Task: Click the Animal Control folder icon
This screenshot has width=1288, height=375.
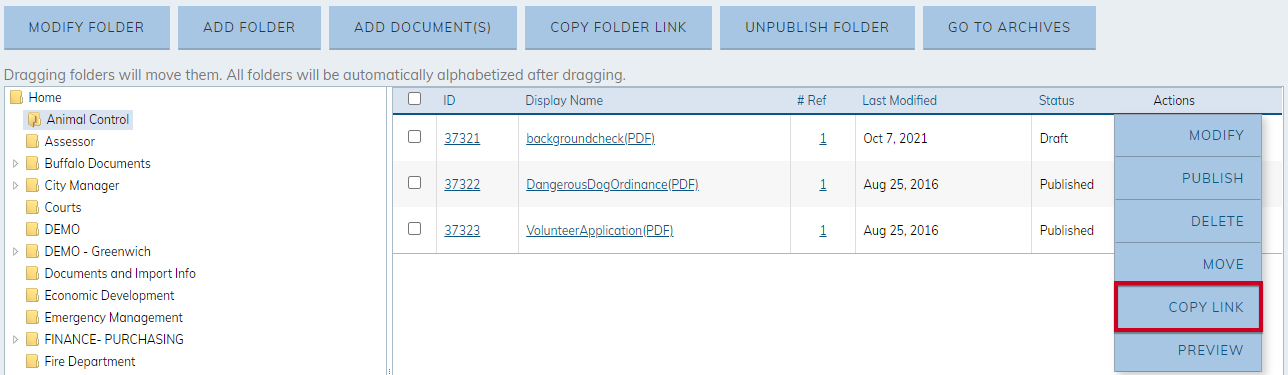Action: (x=34, y=120)
